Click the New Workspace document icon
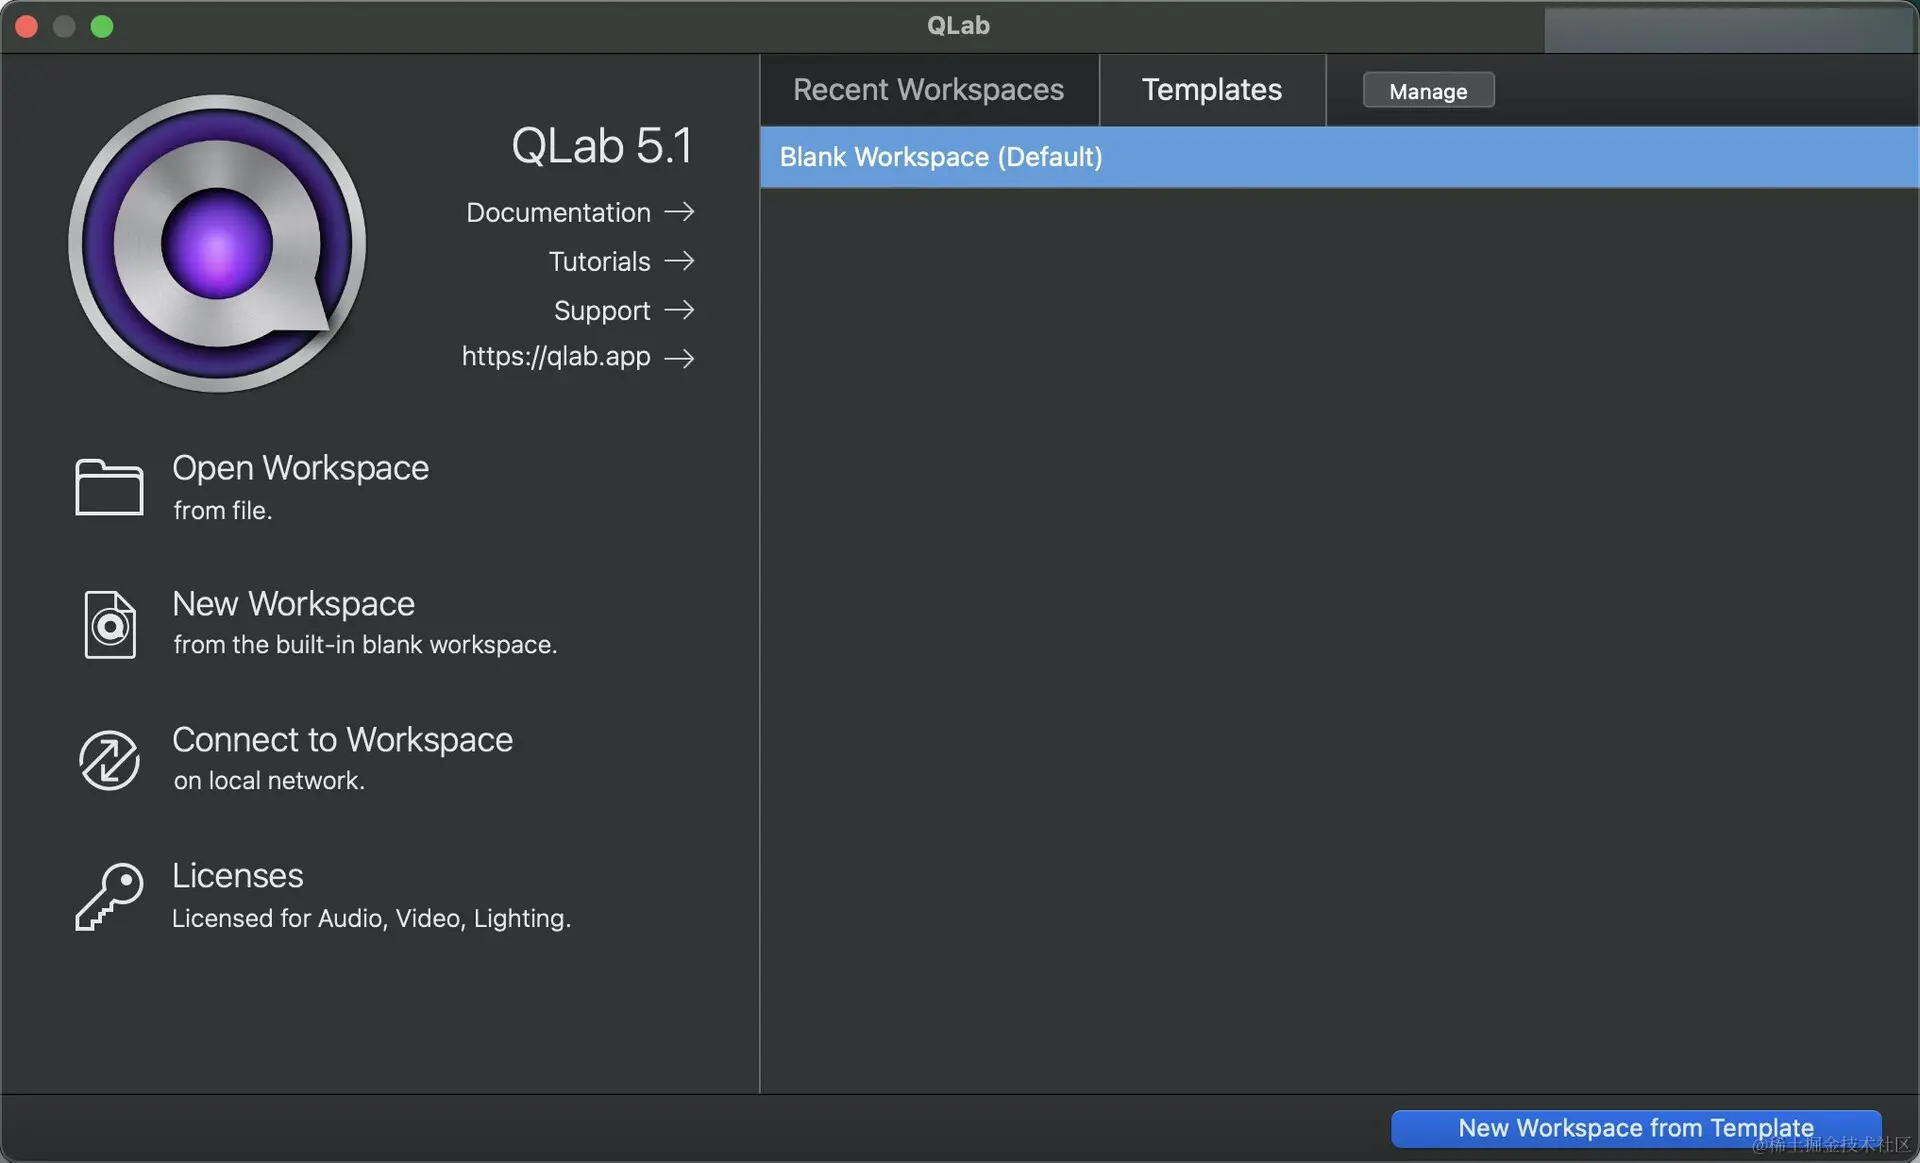Screen dimensions: 1920x1163 [109, 624]
